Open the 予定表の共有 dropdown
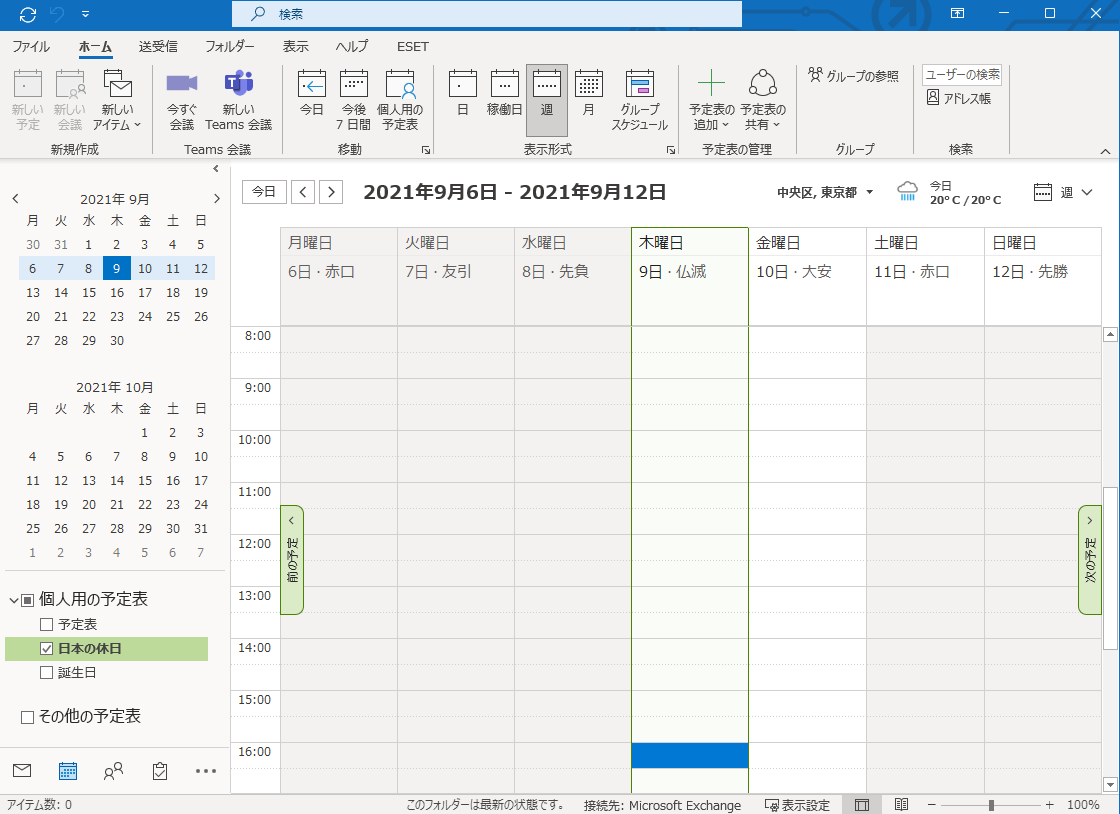Image resolution: width=1120 pixels, height=814 pixels. click(763, 100)
